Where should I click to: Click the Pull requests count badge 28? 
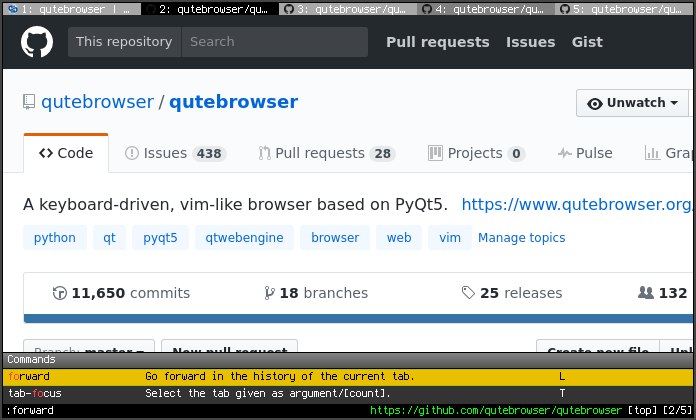(383, 154)
